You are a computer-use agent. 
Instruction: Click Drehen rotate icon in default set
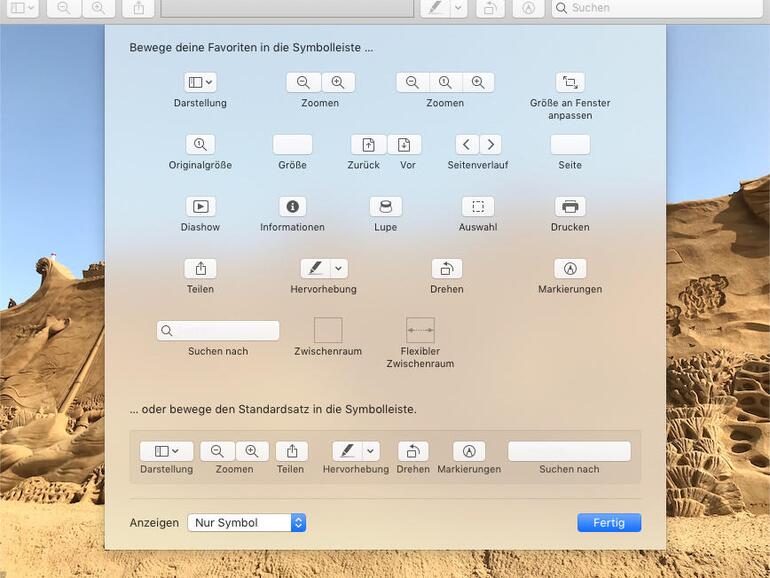click(413, 451)
